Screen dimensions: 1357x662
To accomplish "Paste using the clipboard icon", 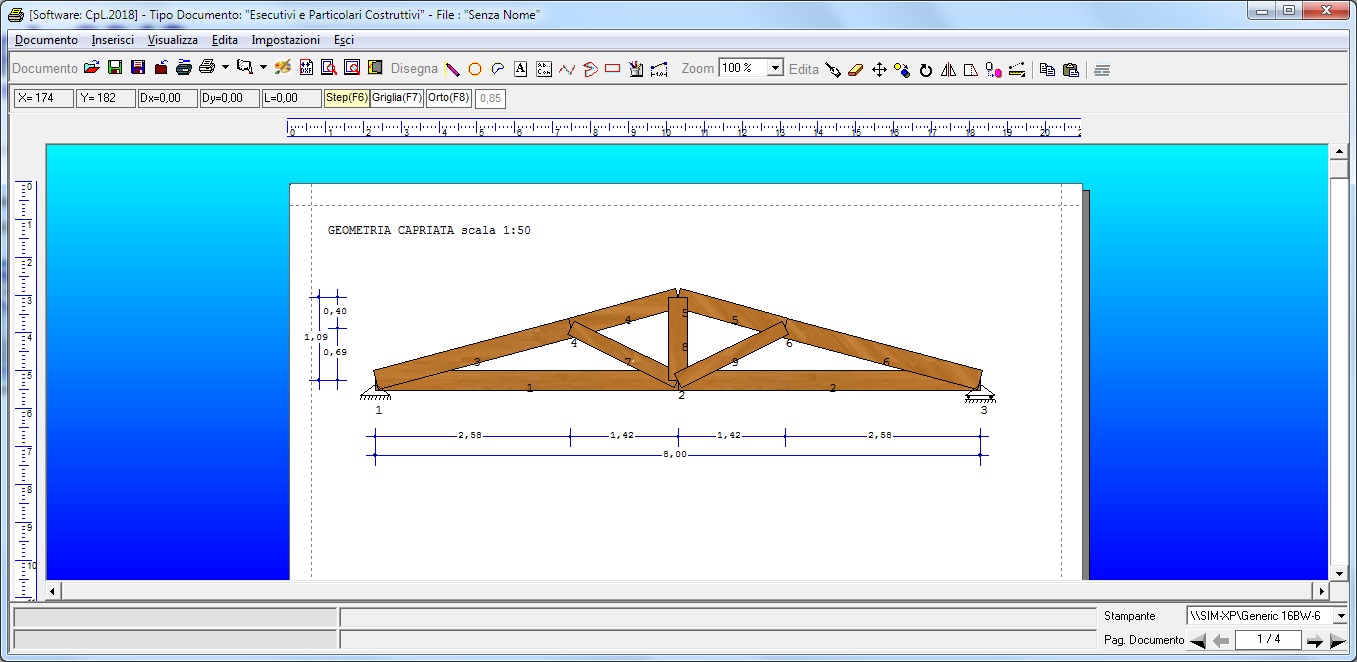I will pyautogui.click(x=1070, y=70).
